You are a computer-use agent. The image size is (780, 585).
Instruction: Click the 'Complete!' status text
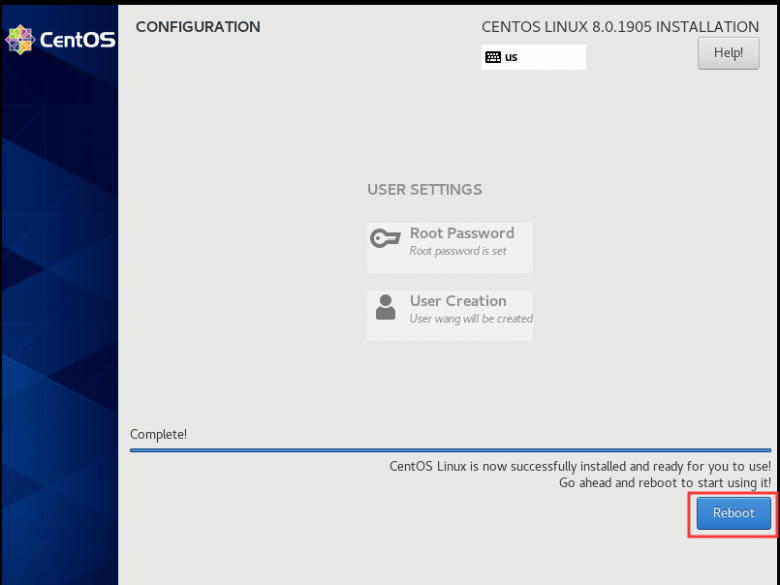(158, 434)
